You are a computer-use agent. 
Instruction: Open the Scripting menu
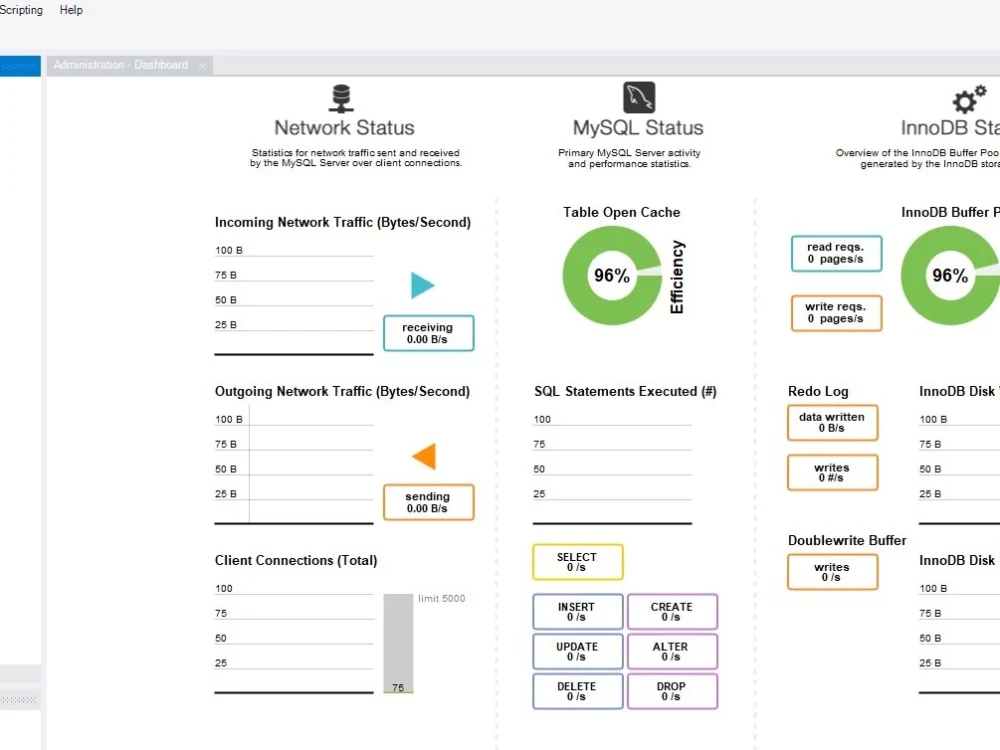[21, 10]
